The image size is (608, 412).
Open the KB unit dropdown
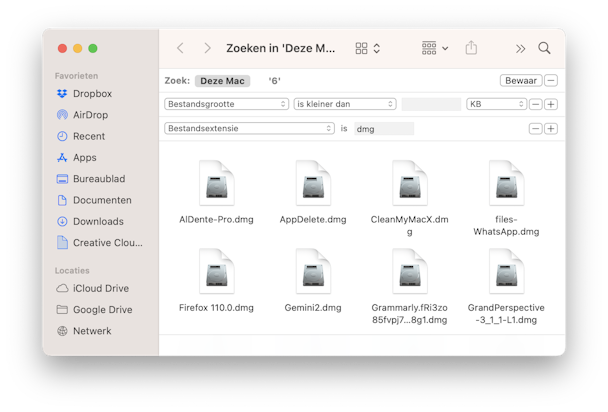click(496, 104)
